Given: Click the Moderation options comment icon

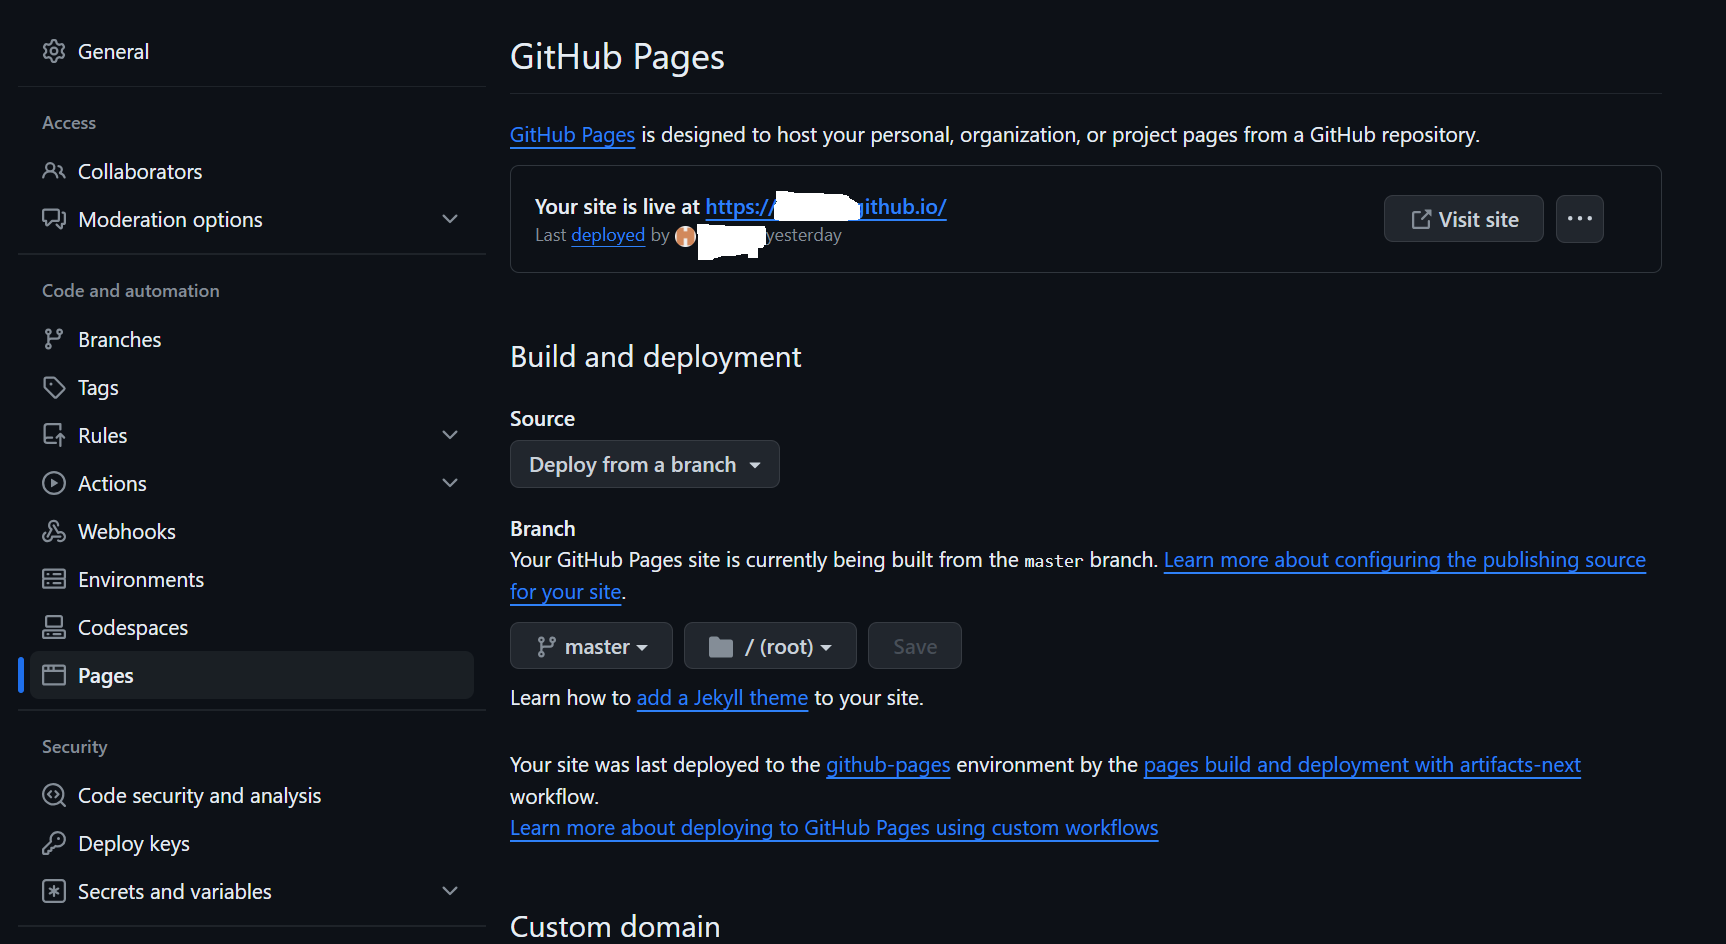Looking at the screenshot, I should pyautogui.click(x=54, y=219).
